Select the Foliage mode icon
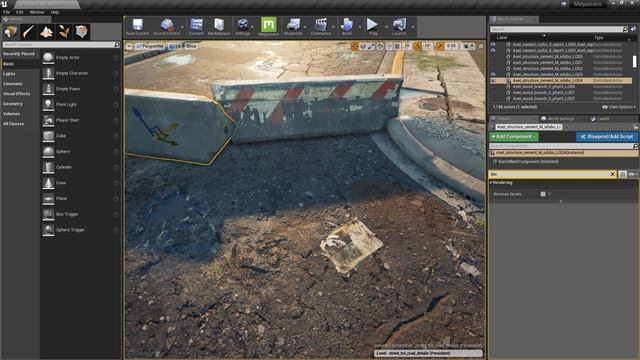The height and width of the screenshot is (360, 640). click(x=64, y=31)
